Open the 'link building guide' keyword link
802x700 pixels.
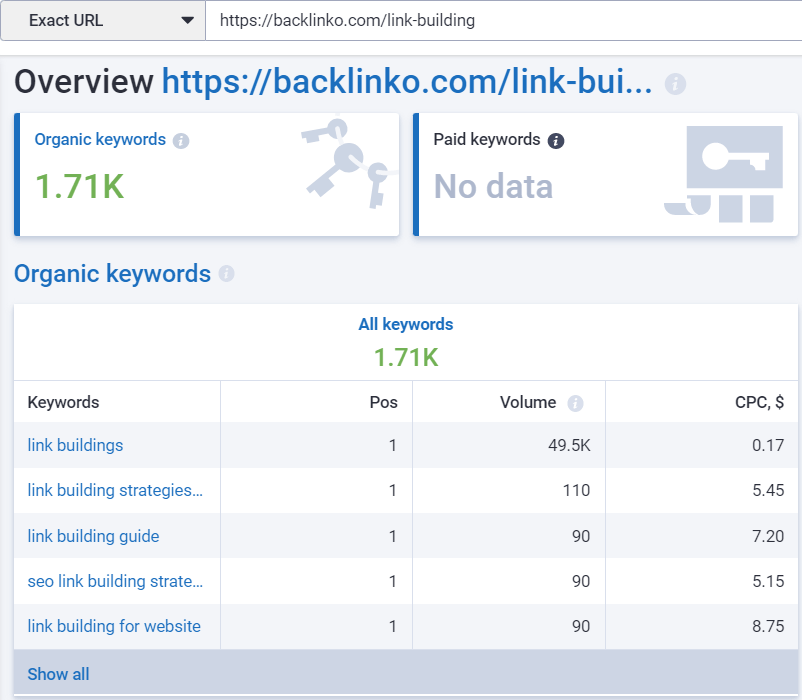pos(93,536)
